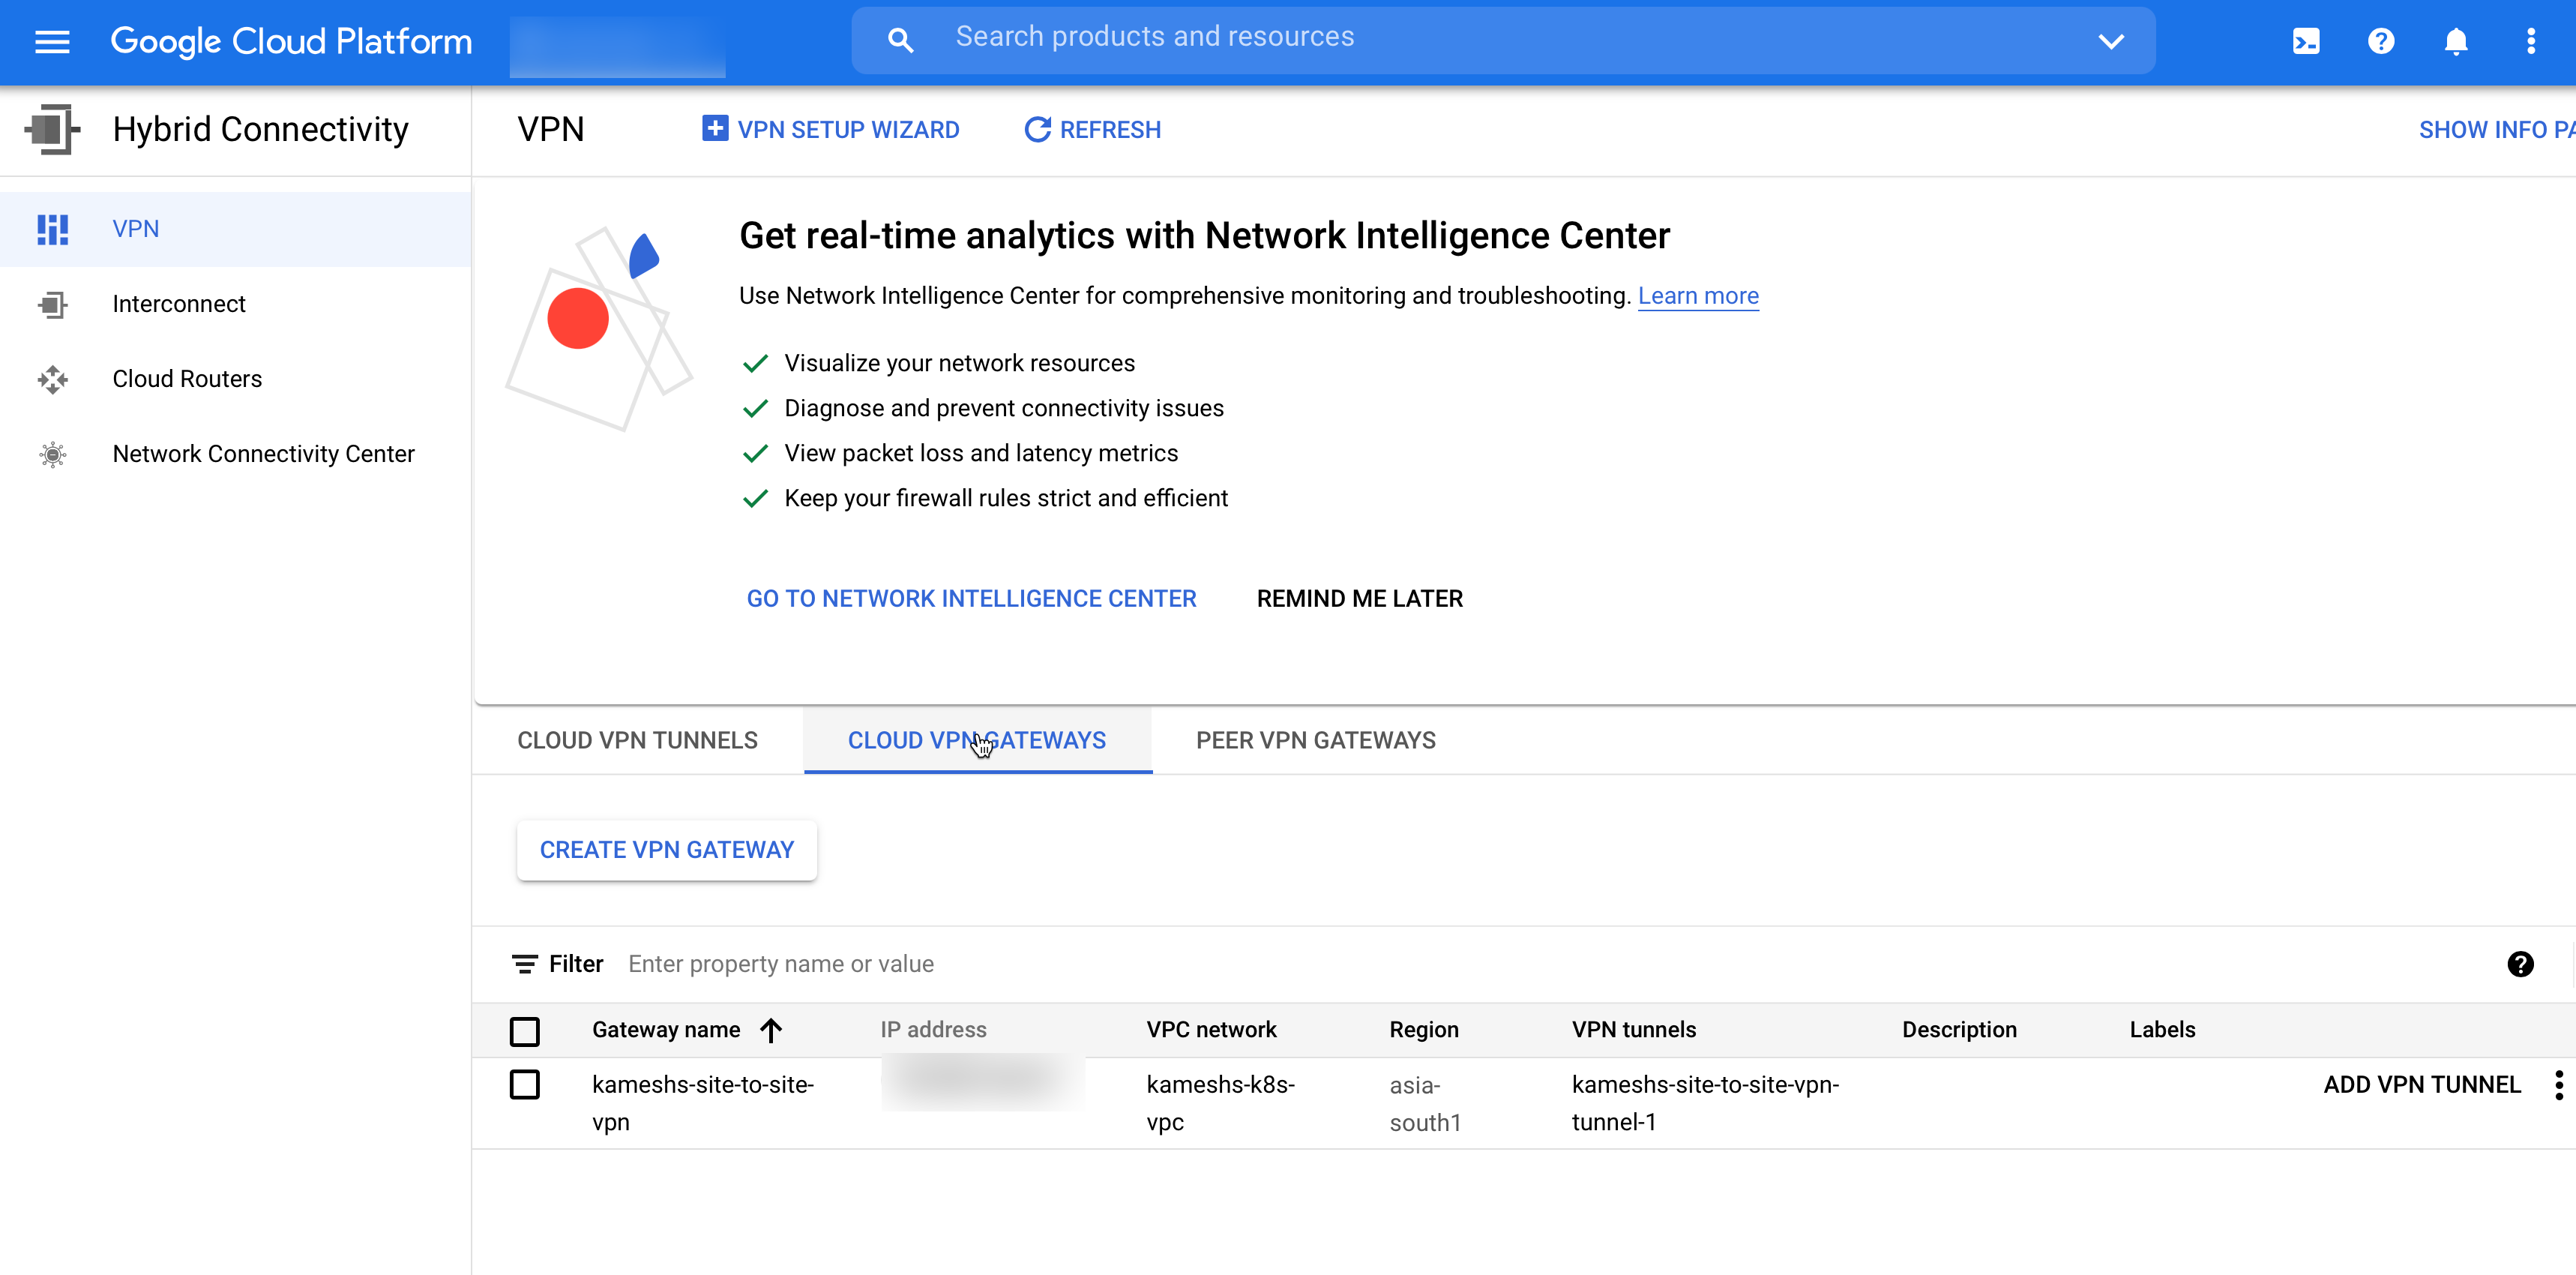Click REMIND ME LATER

1359,599
